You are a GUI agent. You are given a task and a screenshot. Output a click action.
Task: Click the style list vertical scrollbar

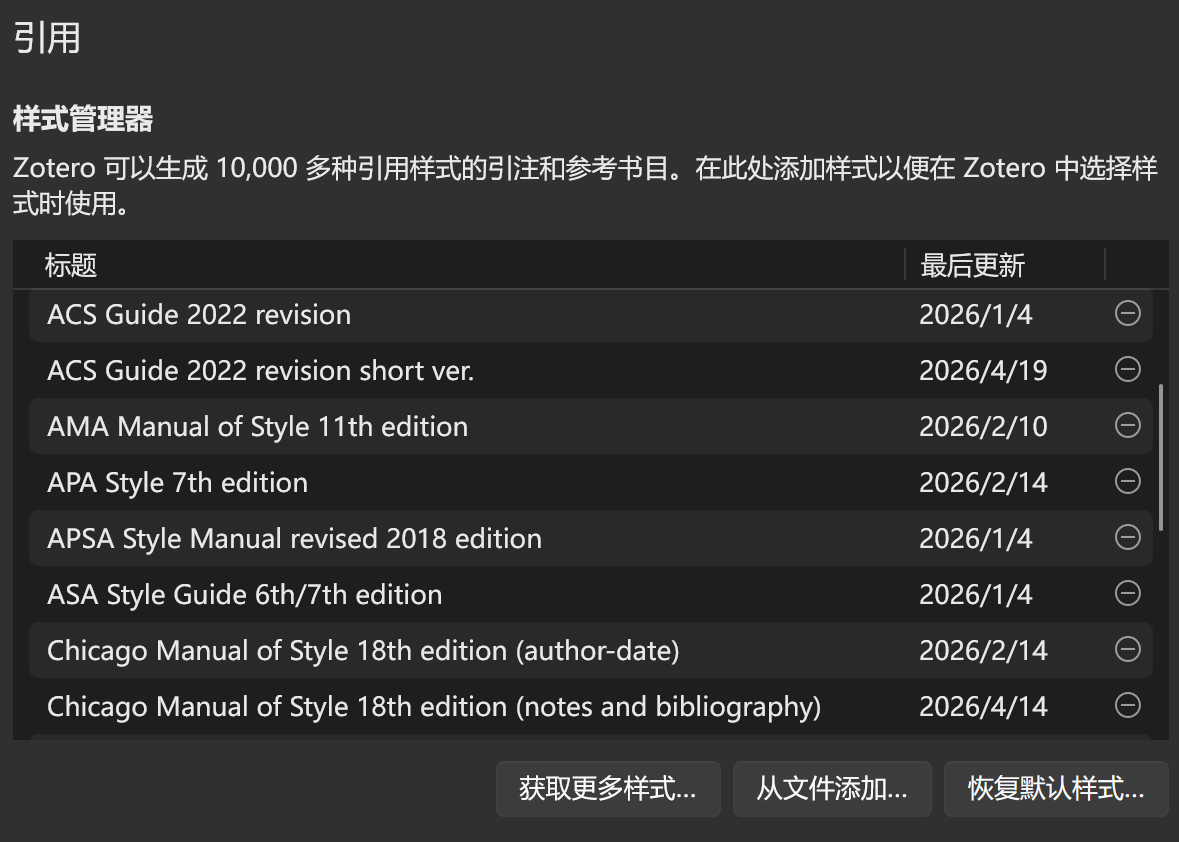[1162, 457]
